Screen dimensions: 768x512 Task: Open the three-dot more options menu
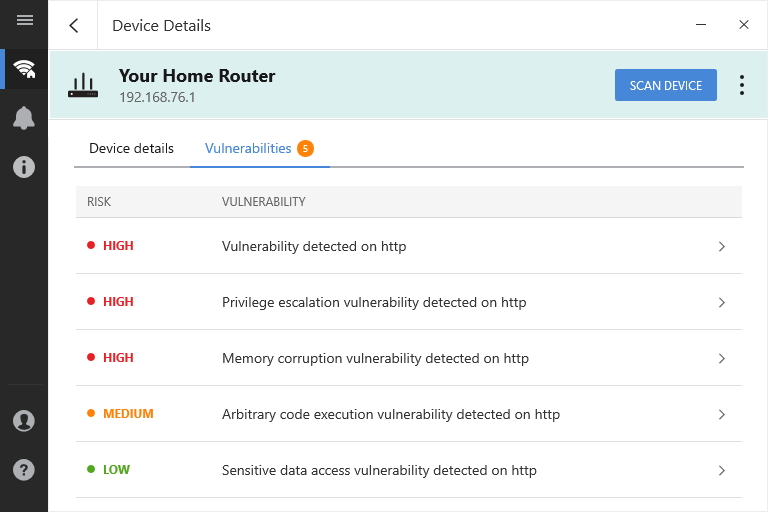(742, 85)
